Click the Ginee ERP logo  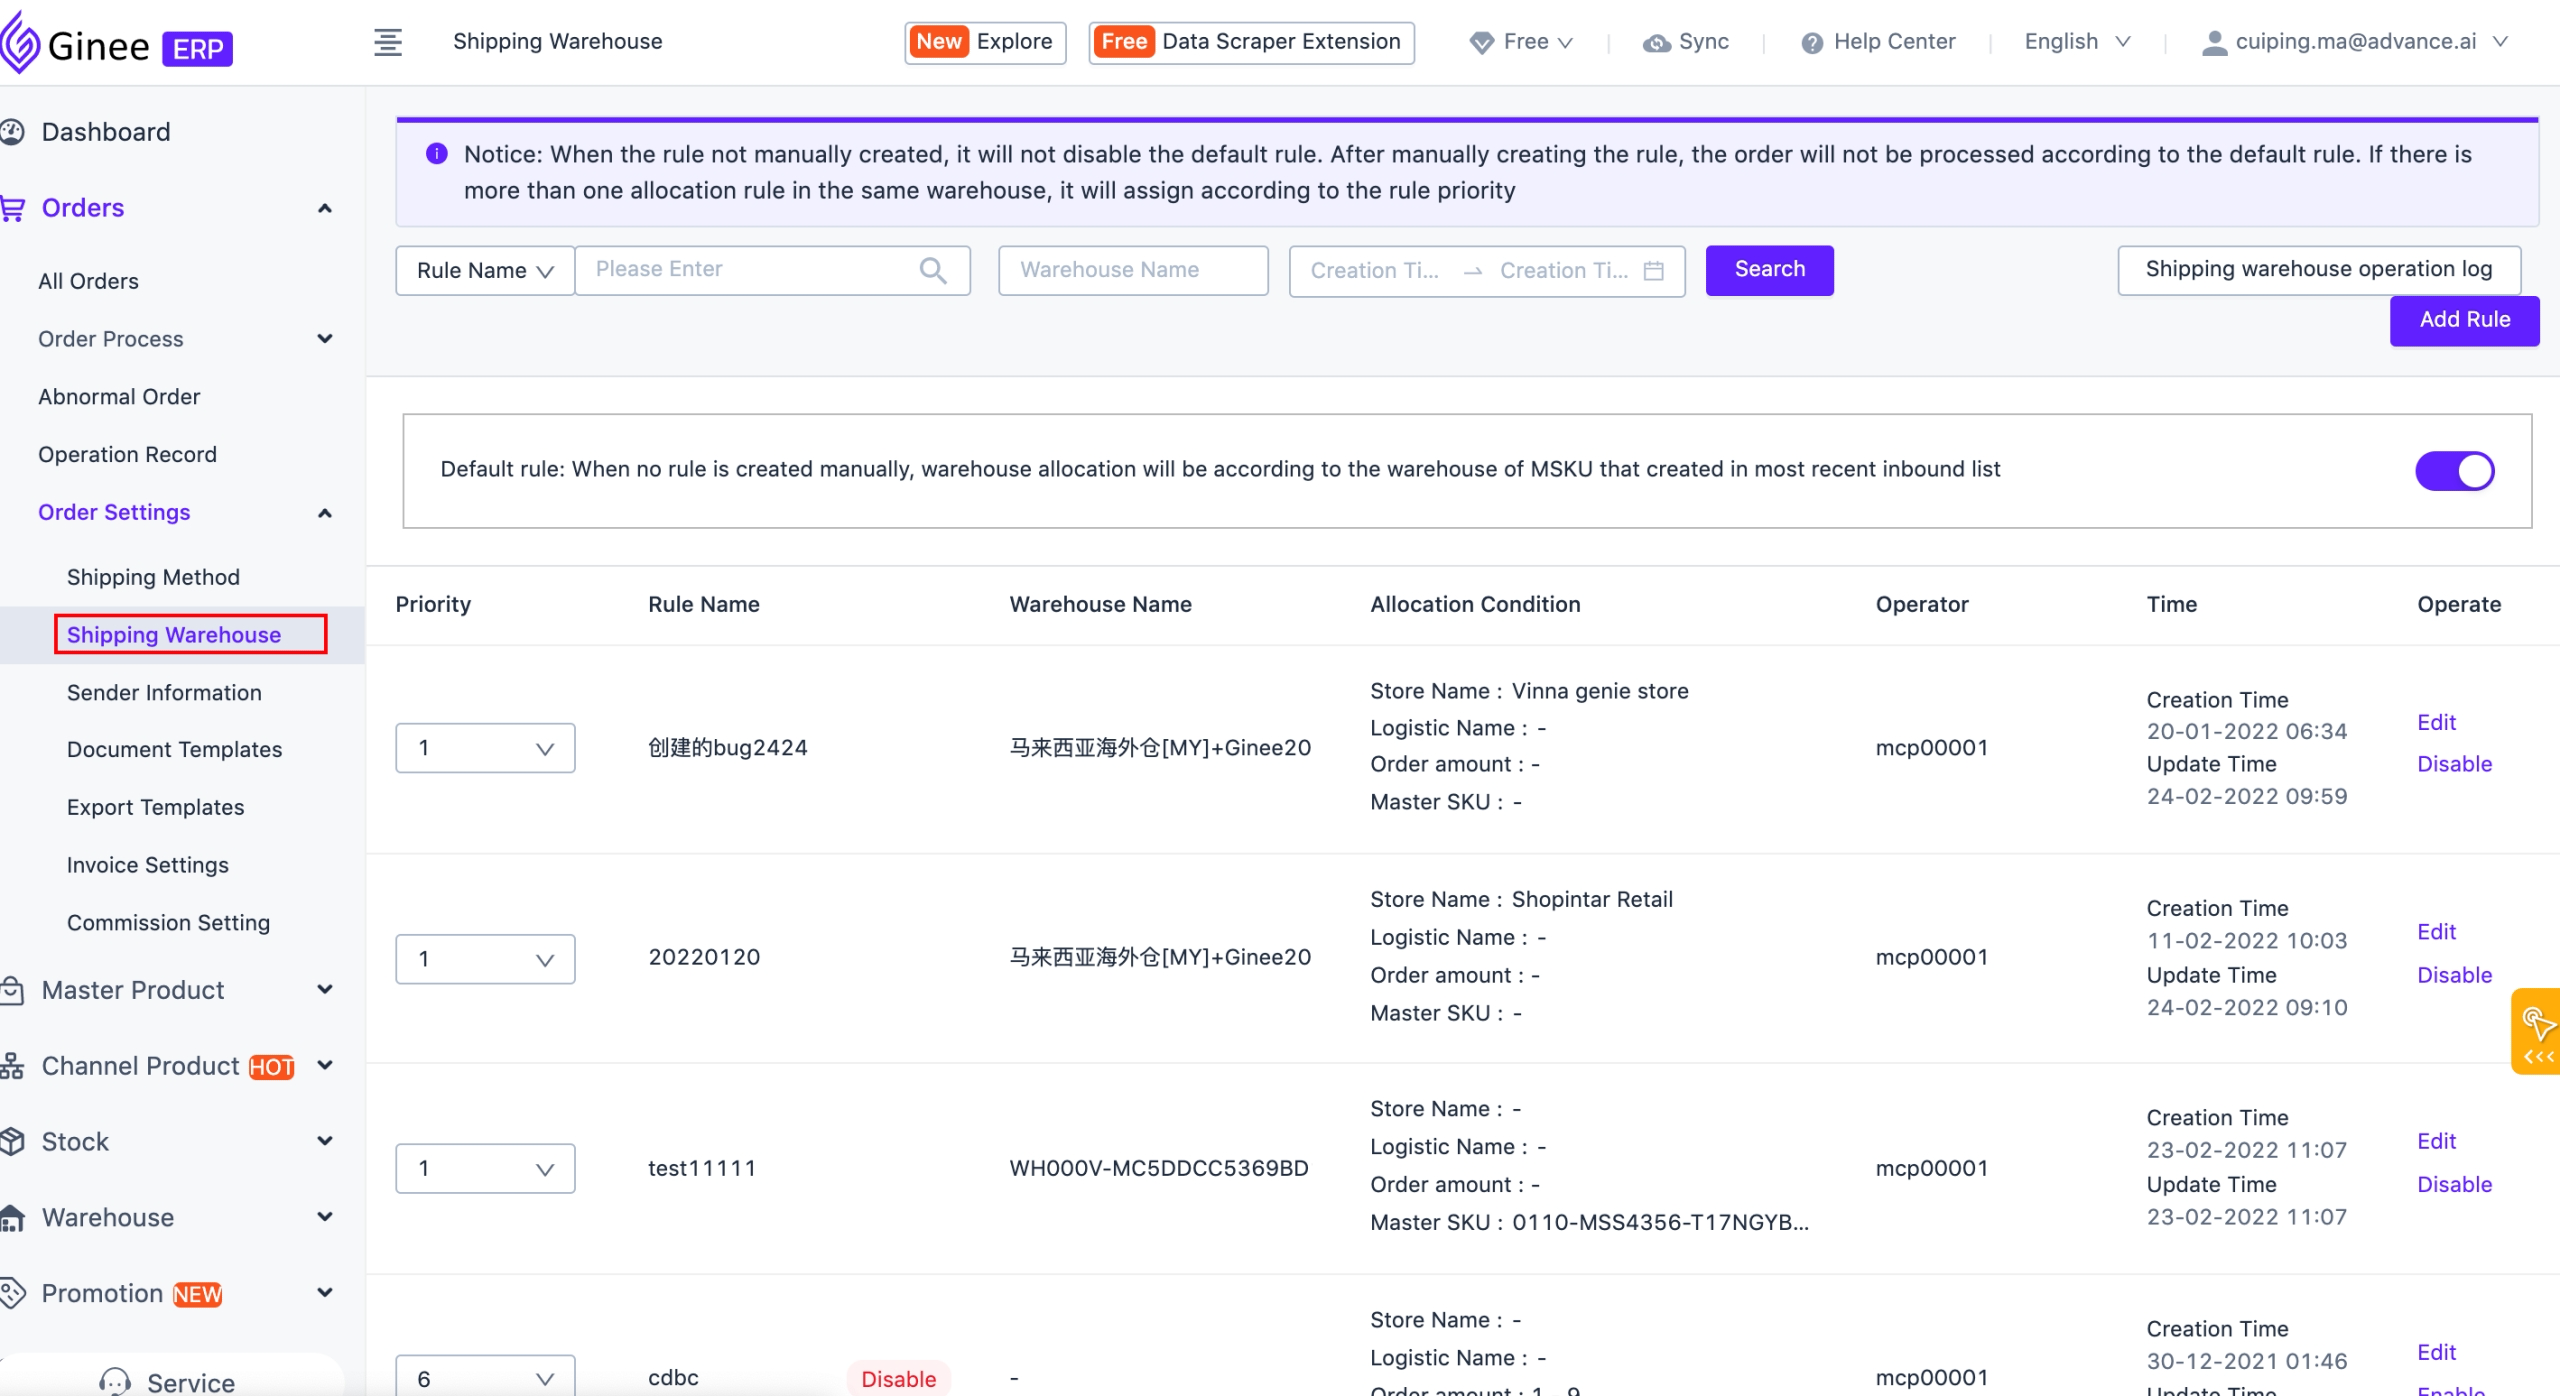click(115, 44)
